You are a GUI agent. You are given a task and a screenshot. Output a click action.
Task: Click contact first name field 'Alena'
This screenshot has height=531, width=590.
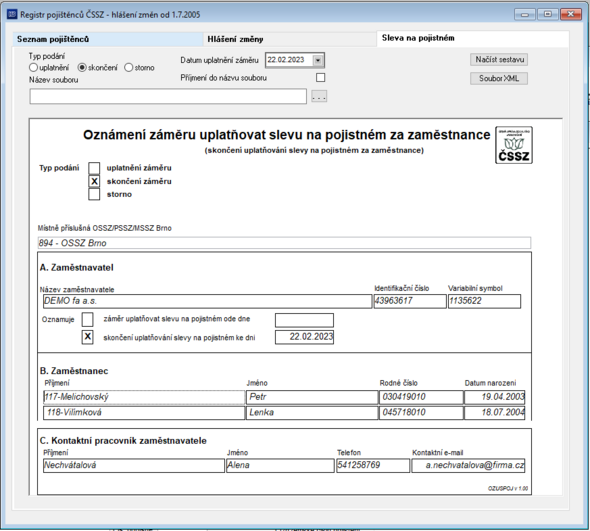(x=280, y=466)
